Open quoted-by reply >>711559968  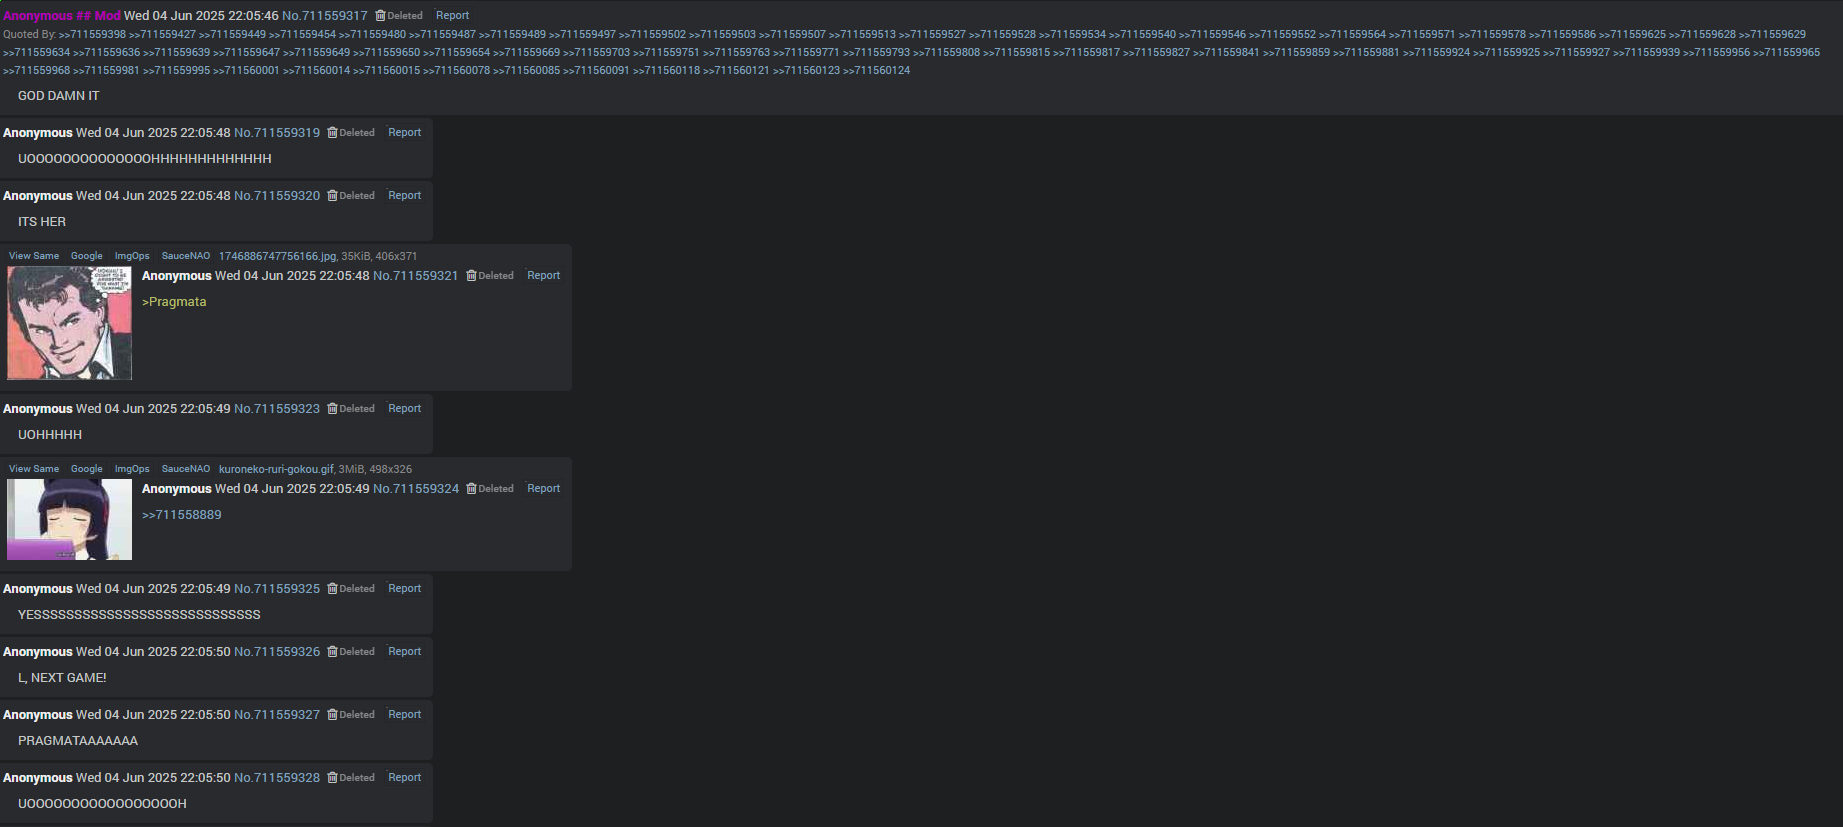coord(37,71)
